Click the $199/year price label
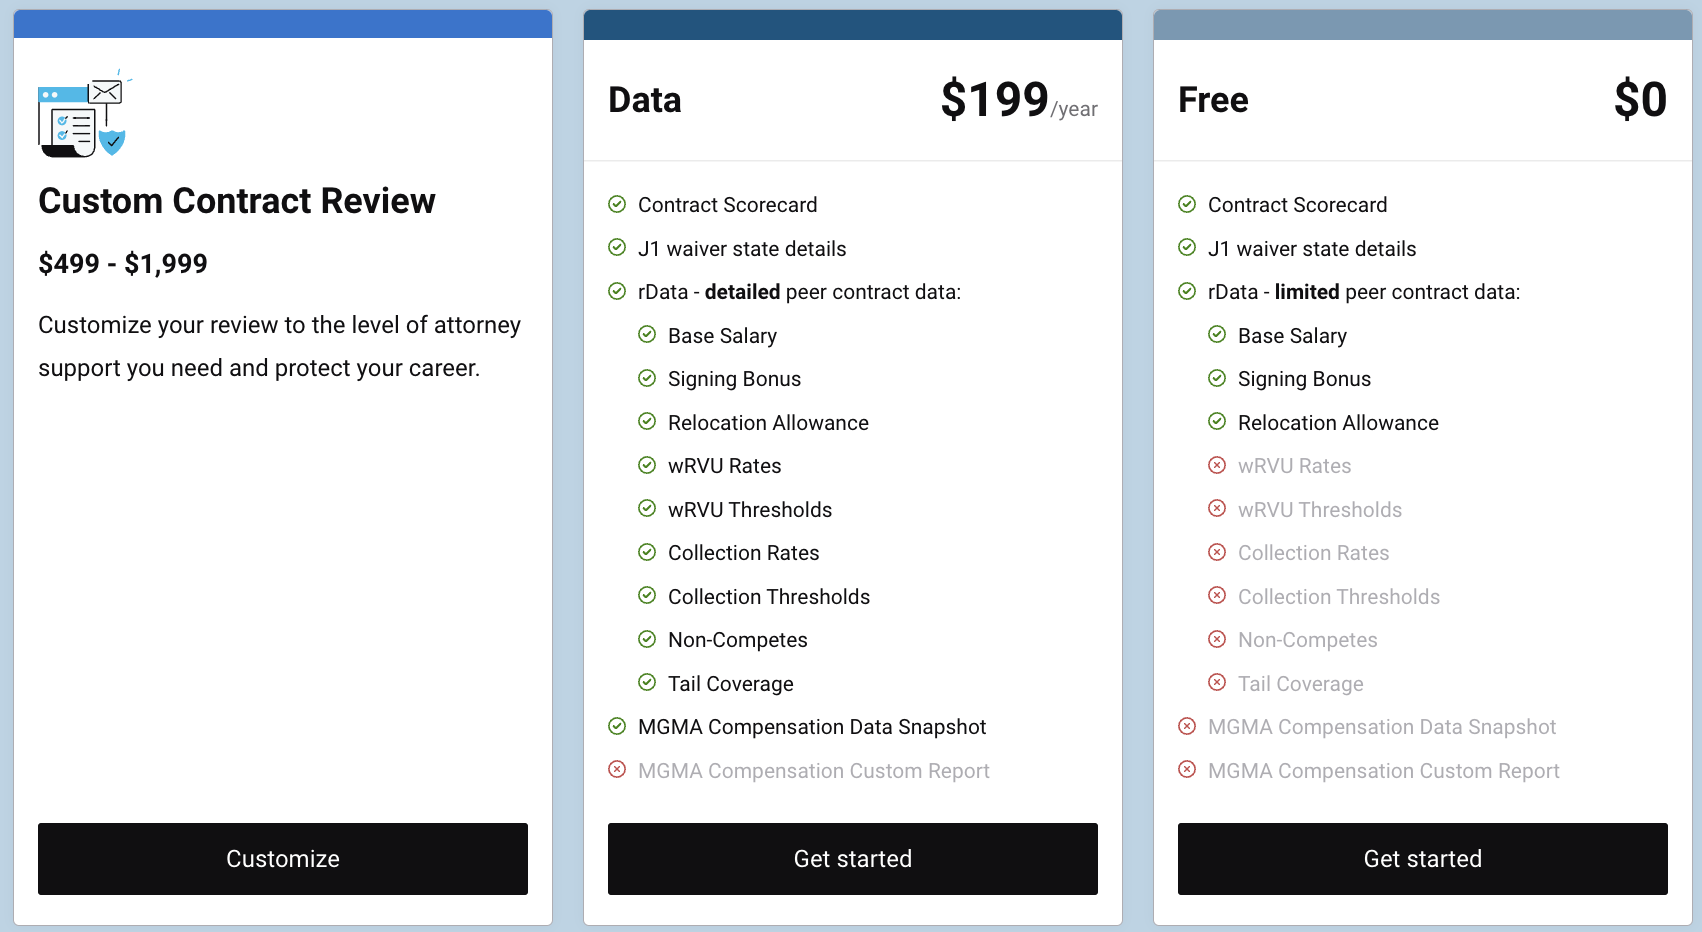This screenshot has height=932, width=1702. [x=1018, y=101]
